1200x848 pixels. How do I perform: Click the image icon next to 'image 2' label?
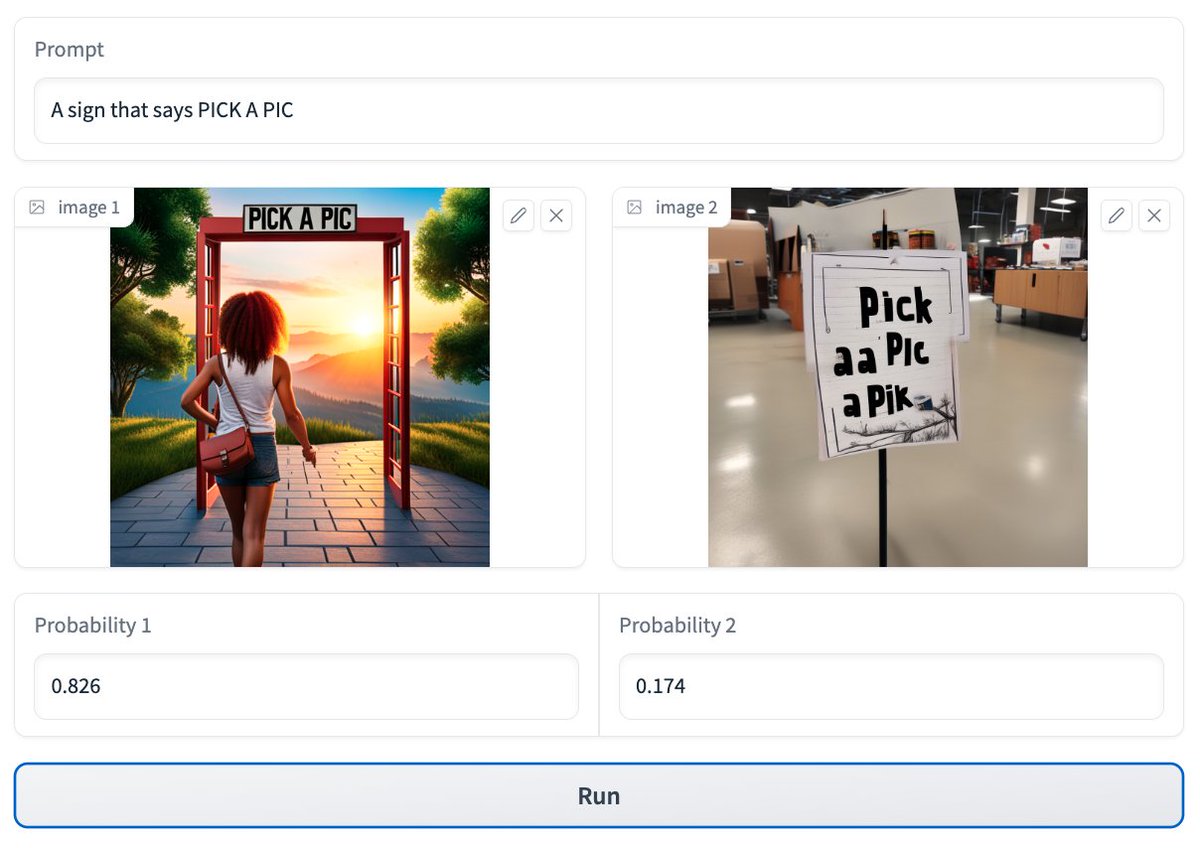coord(634,207)
